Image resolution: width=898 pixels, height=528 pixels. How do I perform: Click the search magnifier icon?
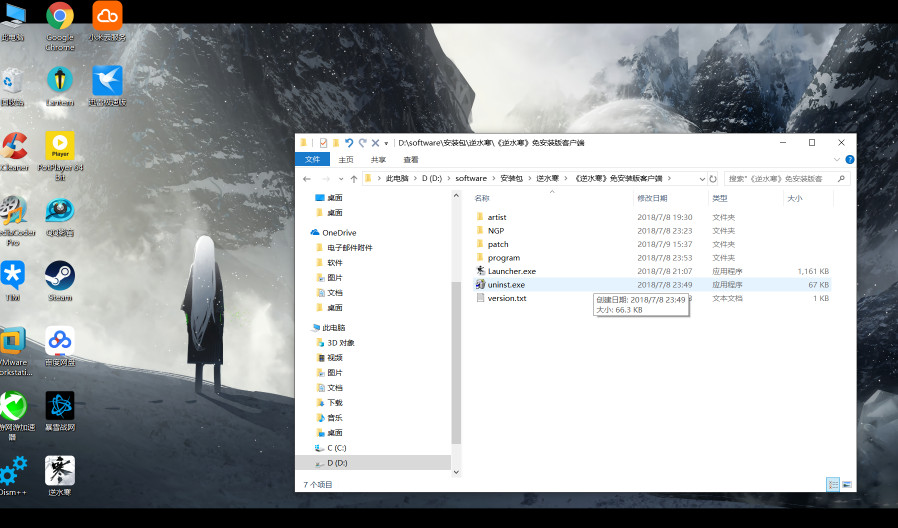click(x=841, y=179)
